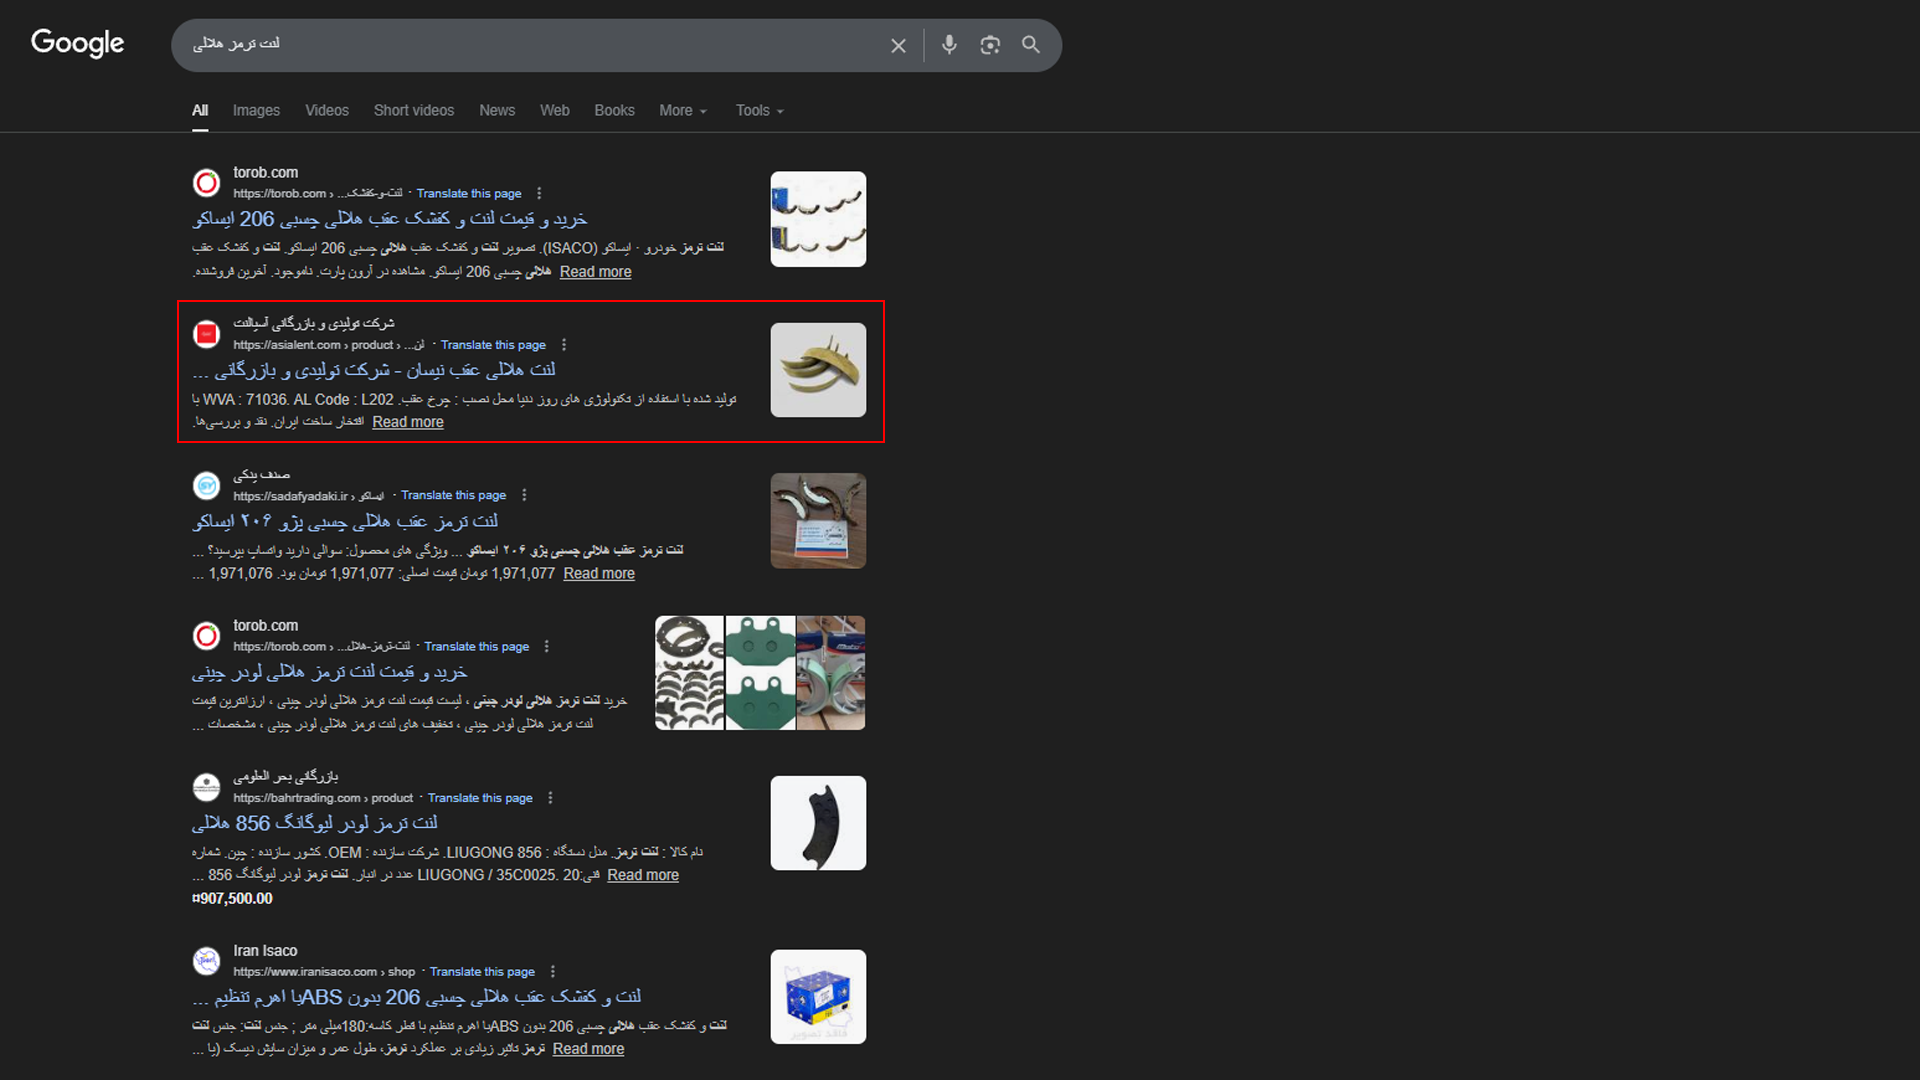Open the asialent.com result title link
The width and height of the screenshot is (1920, 1080).
coord(374,370)
